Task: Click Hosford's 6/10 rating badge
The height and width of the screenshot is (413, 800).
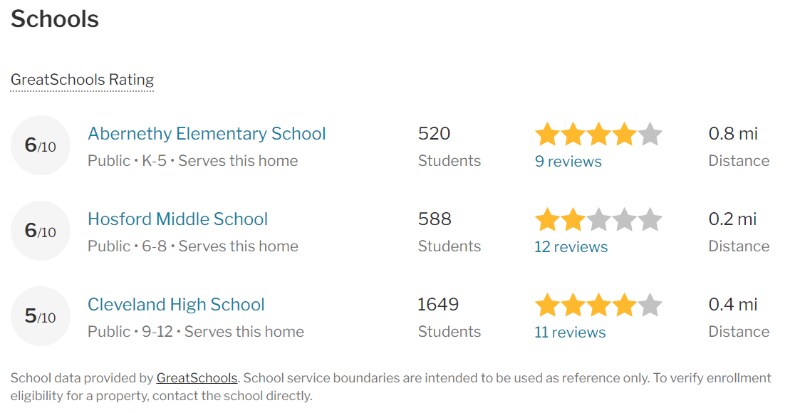Action: click(x=40, y=231)
